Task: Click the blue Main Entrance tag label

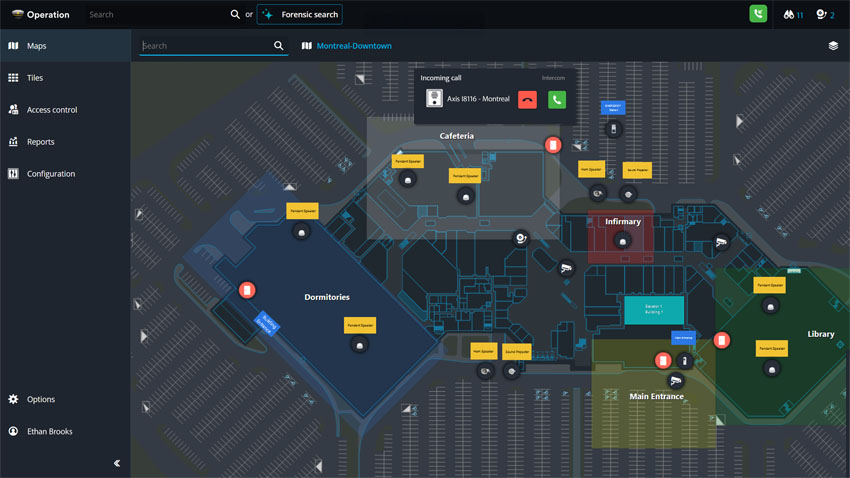Action: pos(684,338)
